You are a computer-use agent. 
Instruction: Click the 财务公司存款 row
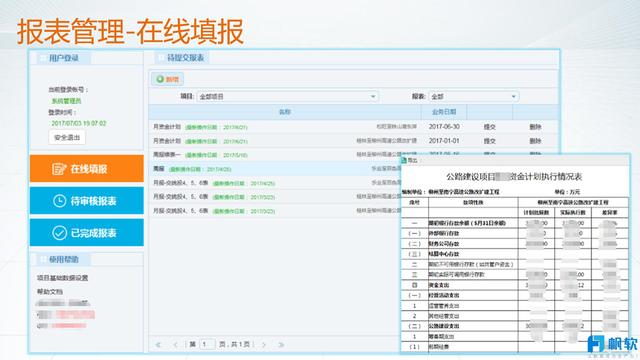515,244
